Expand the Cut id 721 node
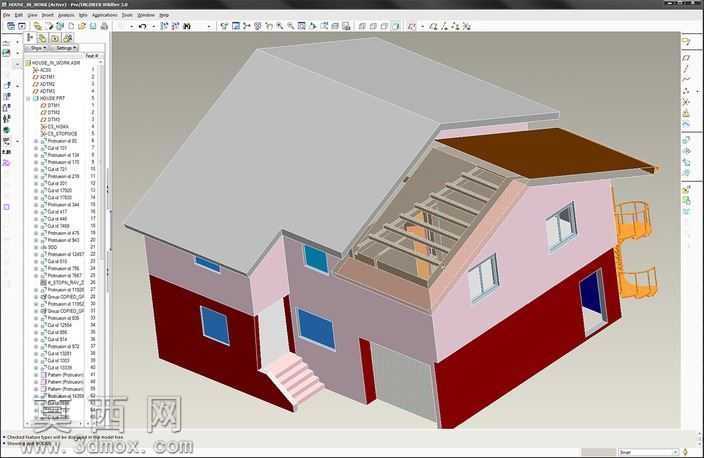 coord(36,169)
